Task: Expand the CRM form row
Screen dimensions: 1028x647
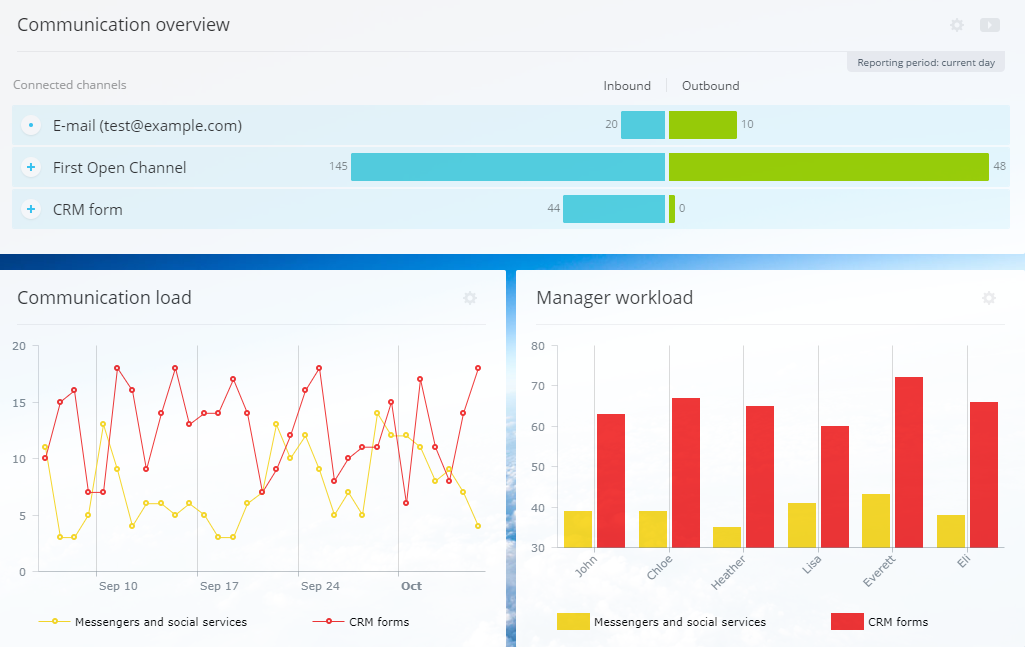Action: (x=31, y=210)
